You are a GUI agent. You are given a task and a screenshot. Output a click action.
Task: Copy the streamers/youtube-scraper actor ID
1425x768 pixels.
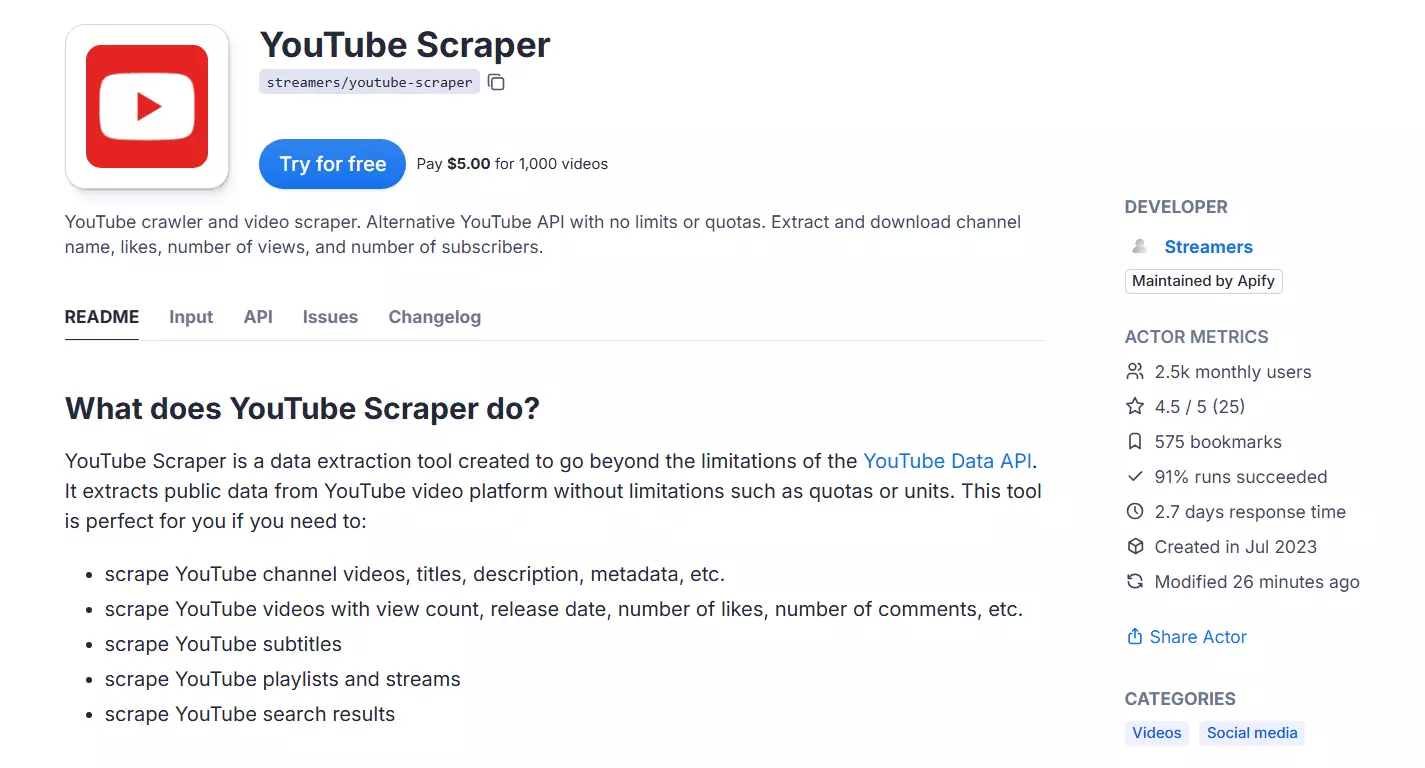tap(496, 82)
